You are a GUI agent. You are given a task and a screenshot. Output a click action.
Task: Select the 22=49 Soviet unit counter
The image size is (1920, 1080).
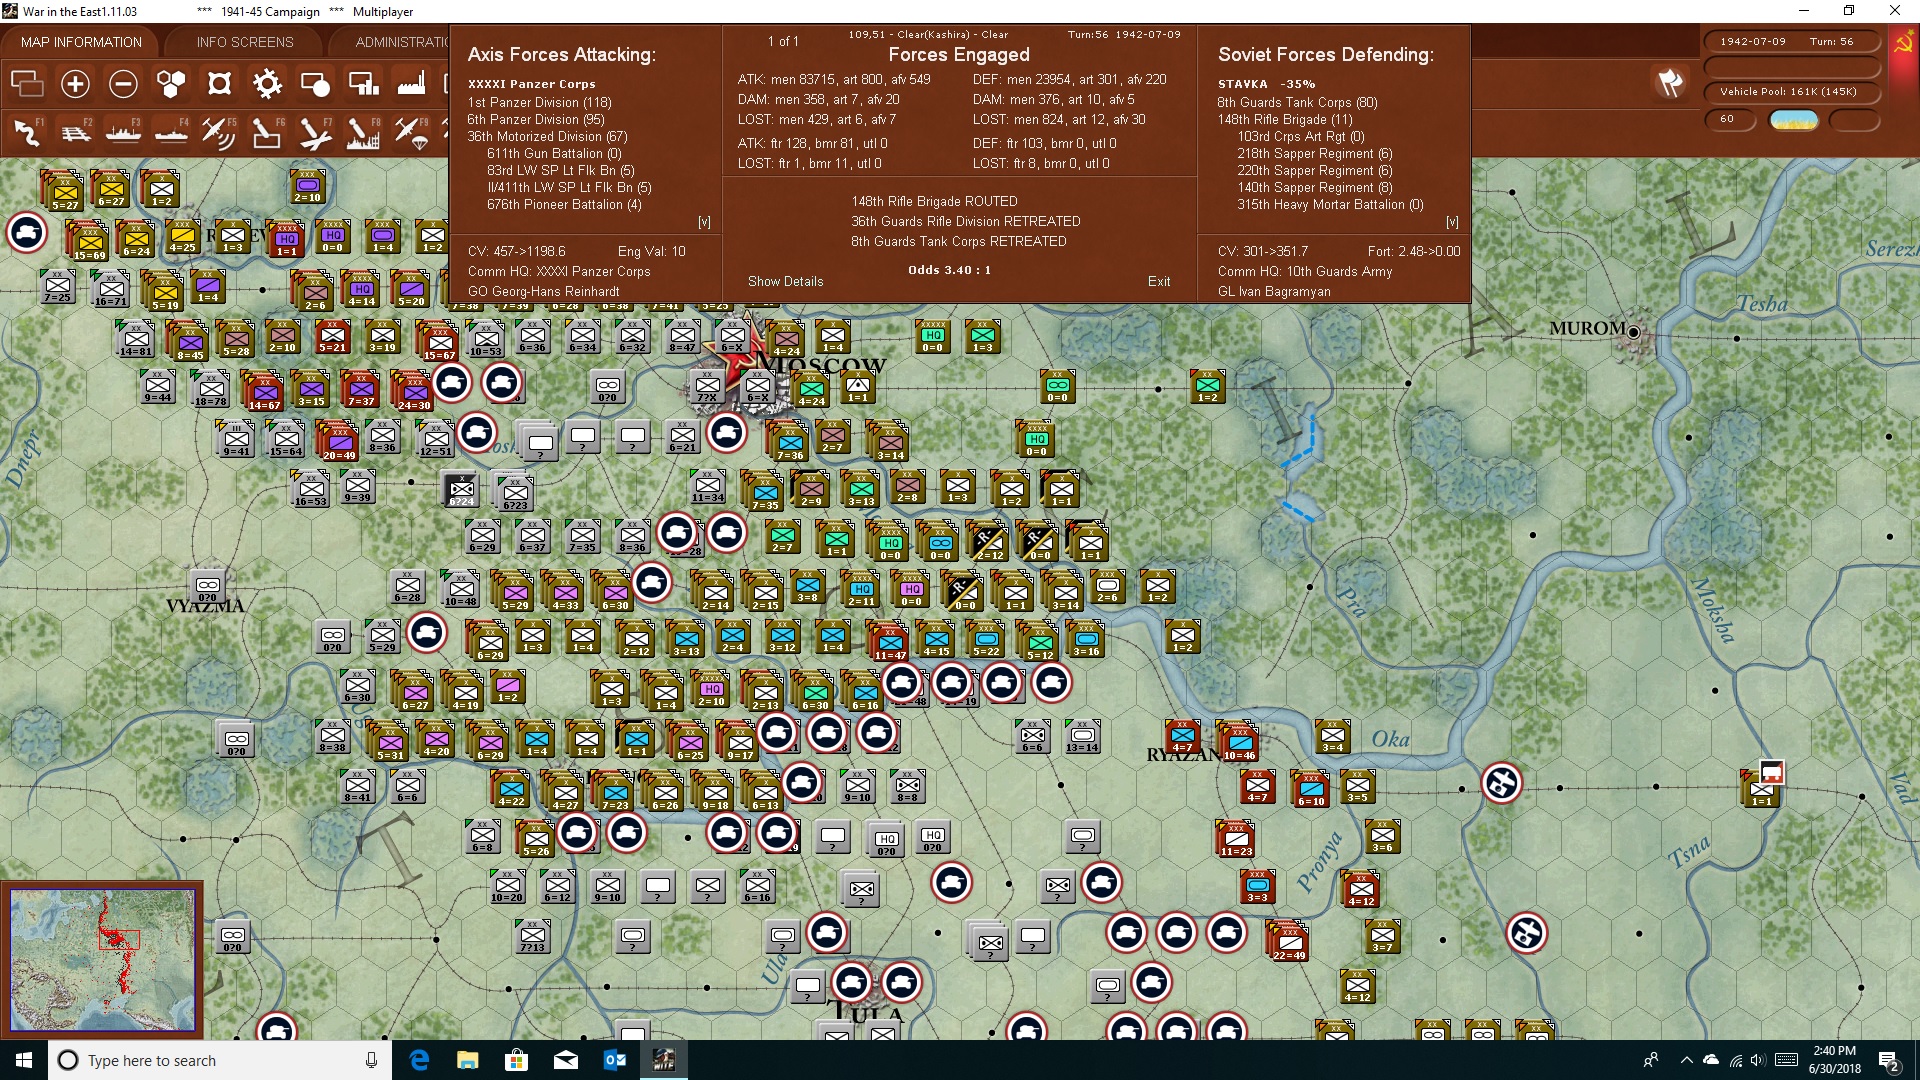pos(1289,942)
